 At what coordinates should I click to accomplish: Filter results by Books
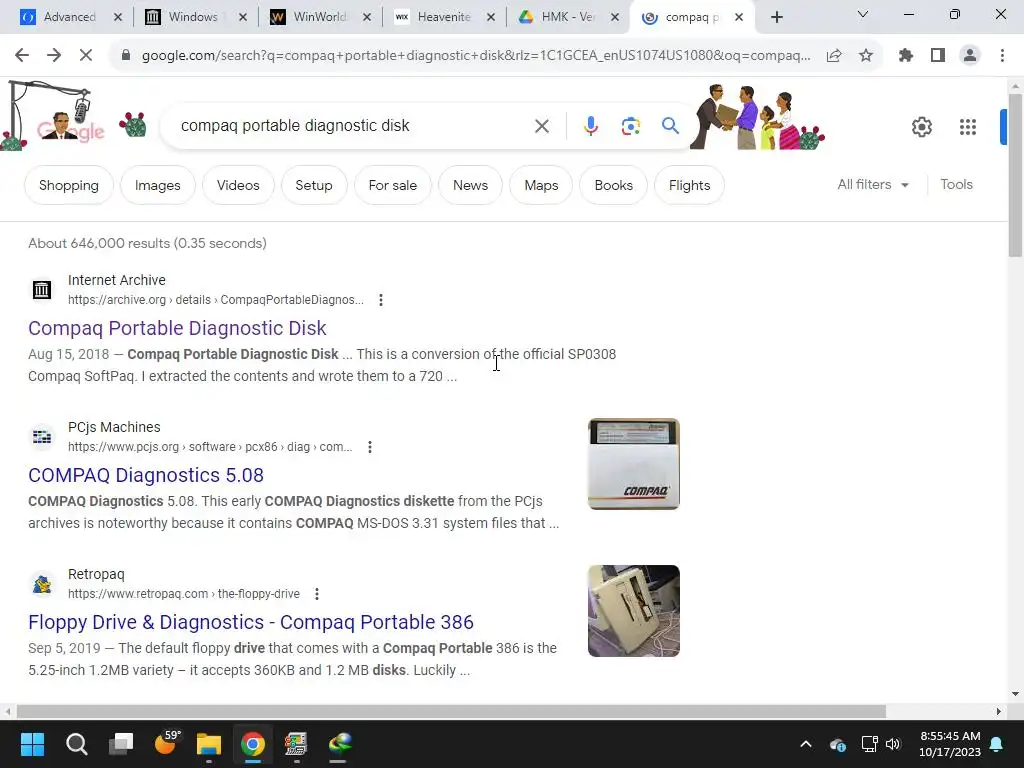(613, 185)
